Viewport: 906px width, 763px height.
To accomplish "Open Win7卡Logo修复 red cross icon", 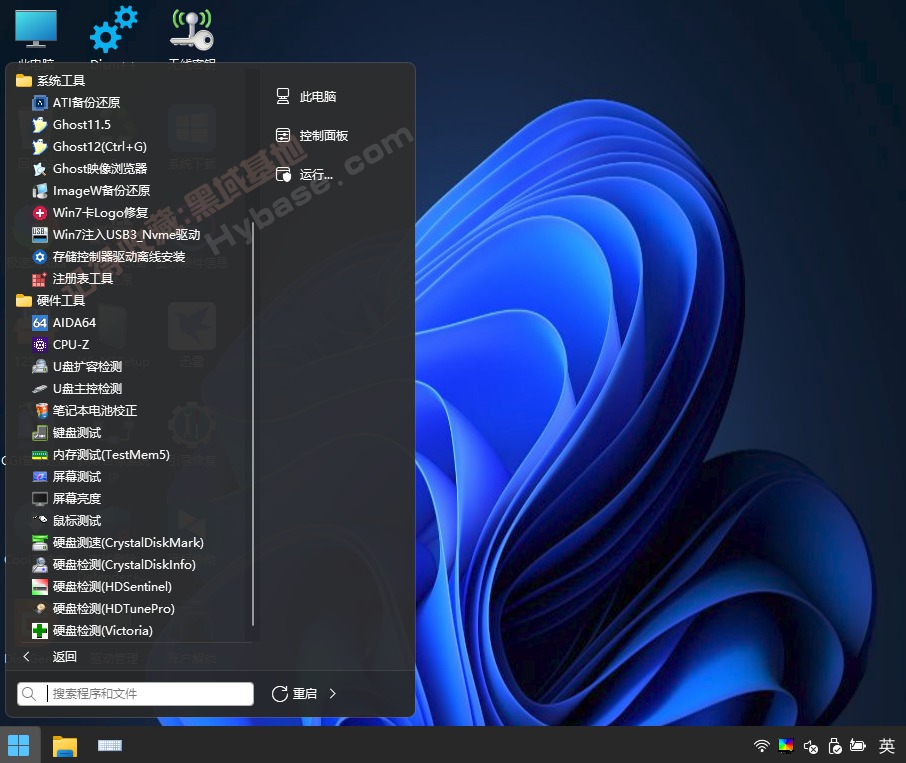I will [39, 213].
